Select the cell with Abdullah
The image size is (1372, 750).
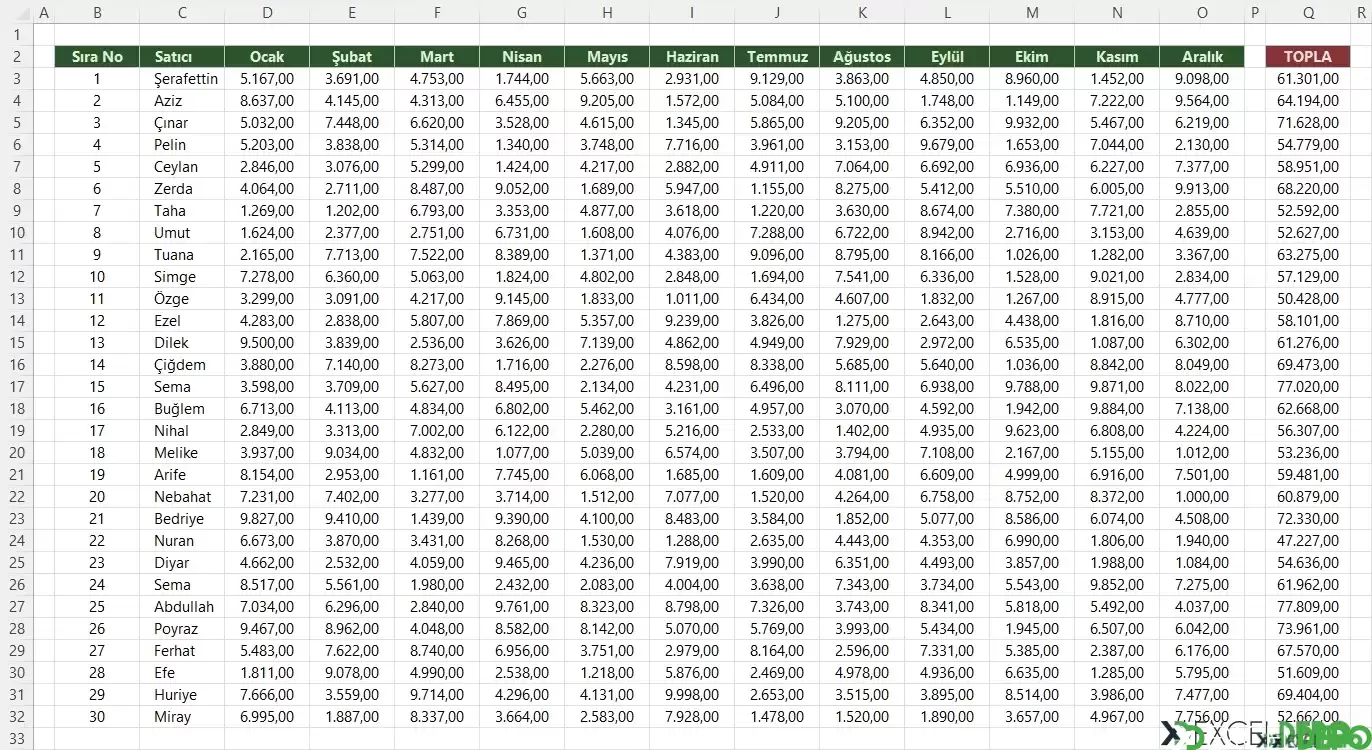click(182, 607)
